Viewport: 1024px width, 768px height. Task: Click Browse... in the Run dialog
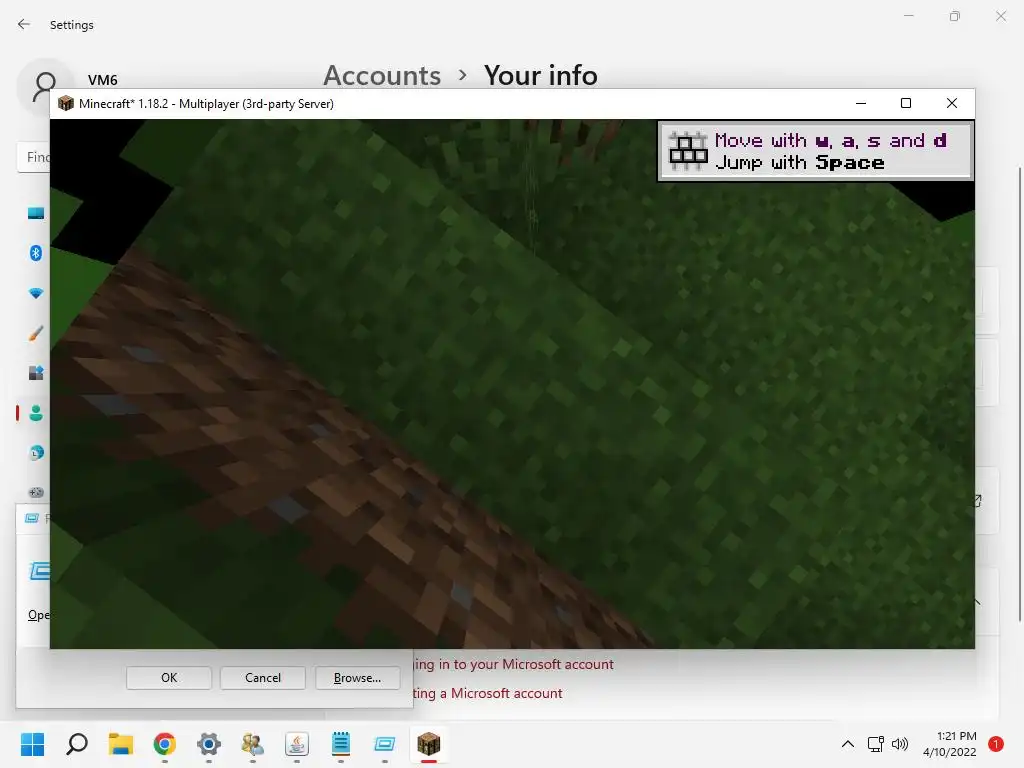pyautogui.click(x=357, y=678)
